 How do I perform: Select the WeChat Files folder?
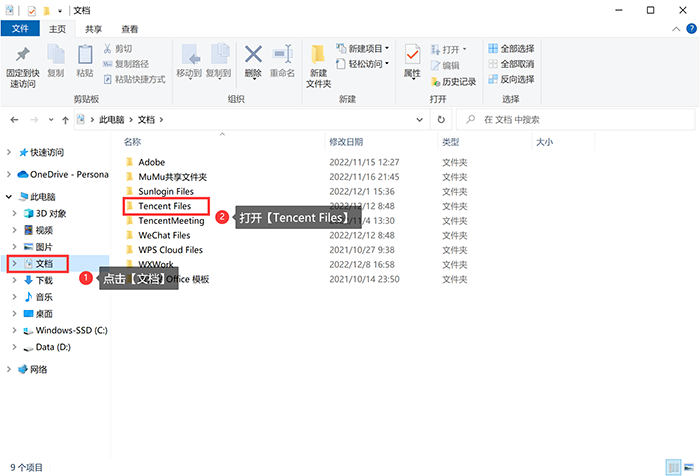point(164,235)
